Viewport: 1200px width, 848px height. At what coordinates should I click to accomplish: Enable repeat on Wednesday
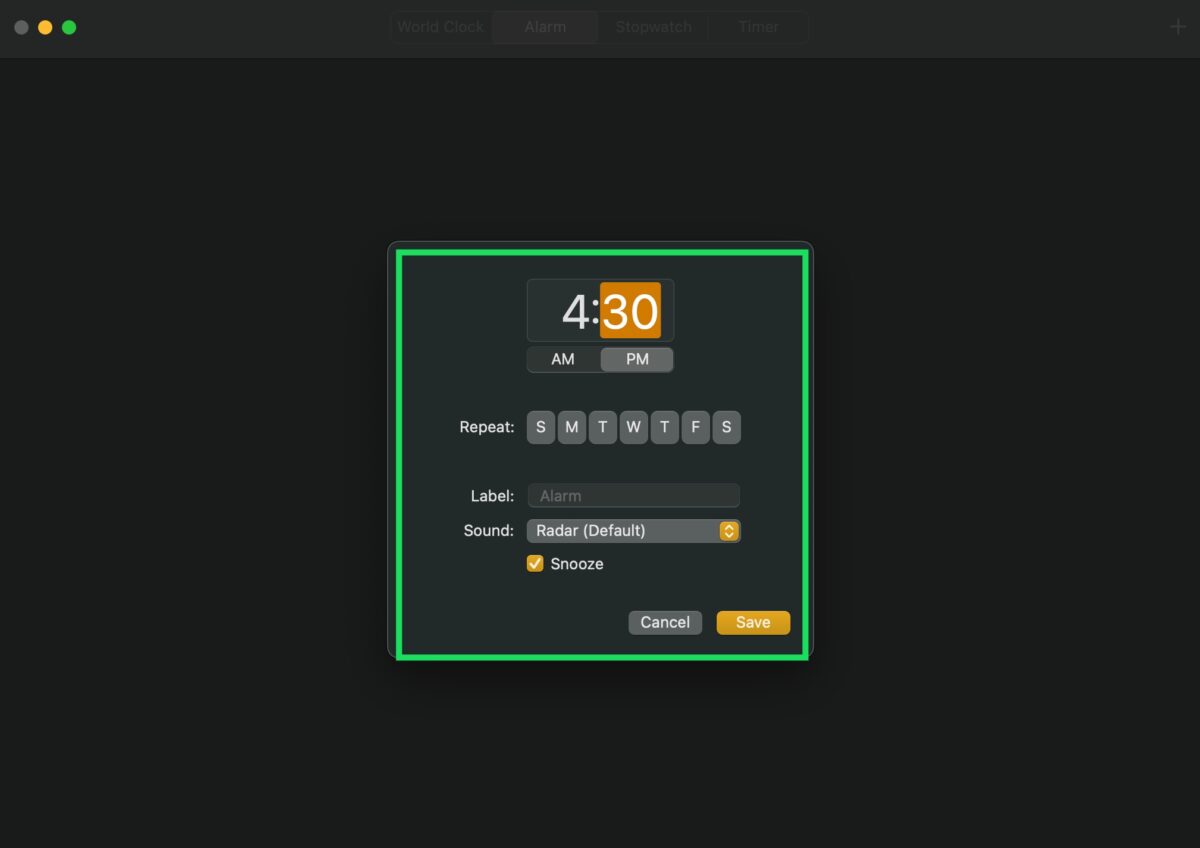point(634,427)
